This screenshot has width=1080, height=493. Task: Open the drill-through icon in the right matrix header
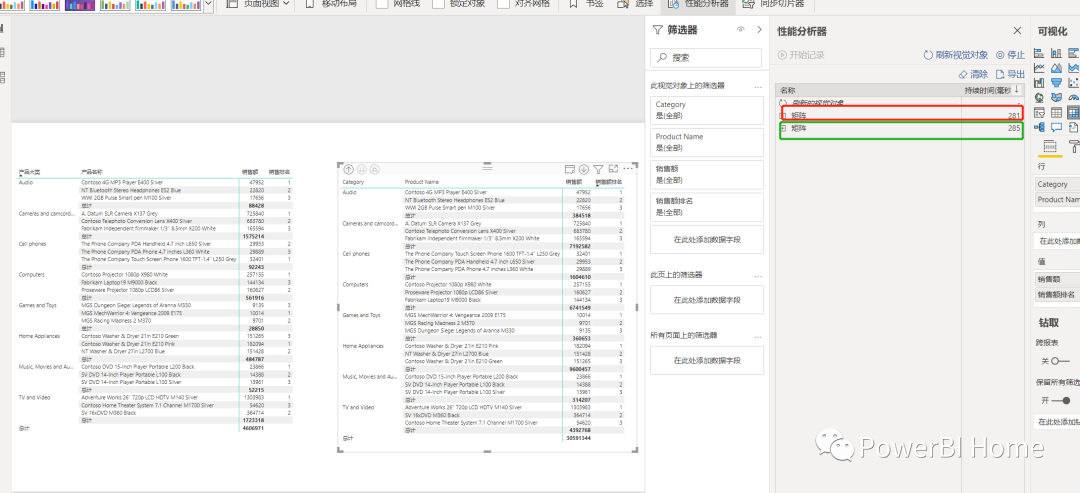pyautogui.click(x=570, y=169)
